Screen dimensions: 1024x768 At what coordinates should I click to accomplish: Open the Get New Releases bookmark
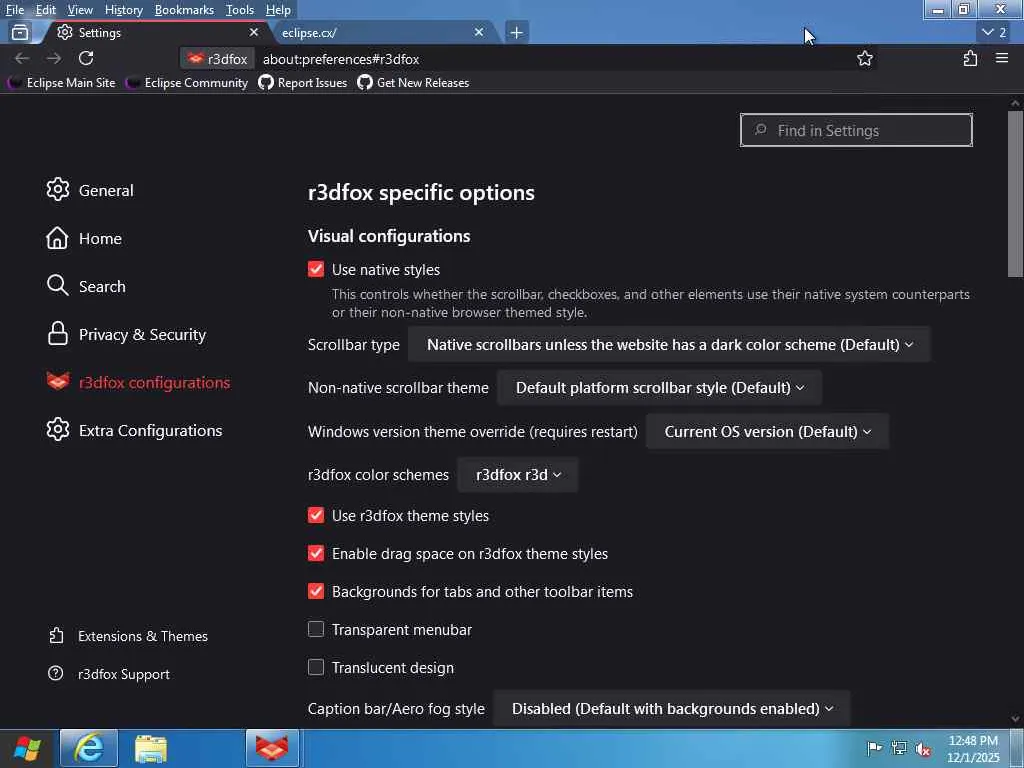(x=413, y=82)
